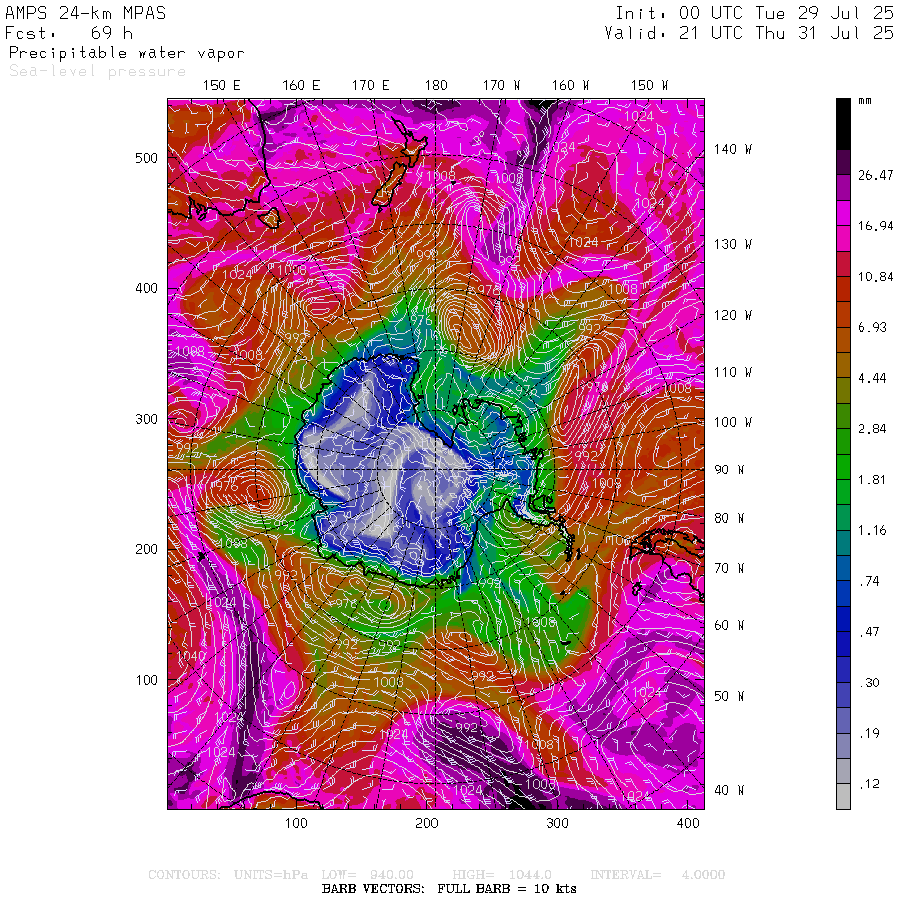Click the ".19" colorbar value
The image size is (900, 900).
[x=869, y=733]
